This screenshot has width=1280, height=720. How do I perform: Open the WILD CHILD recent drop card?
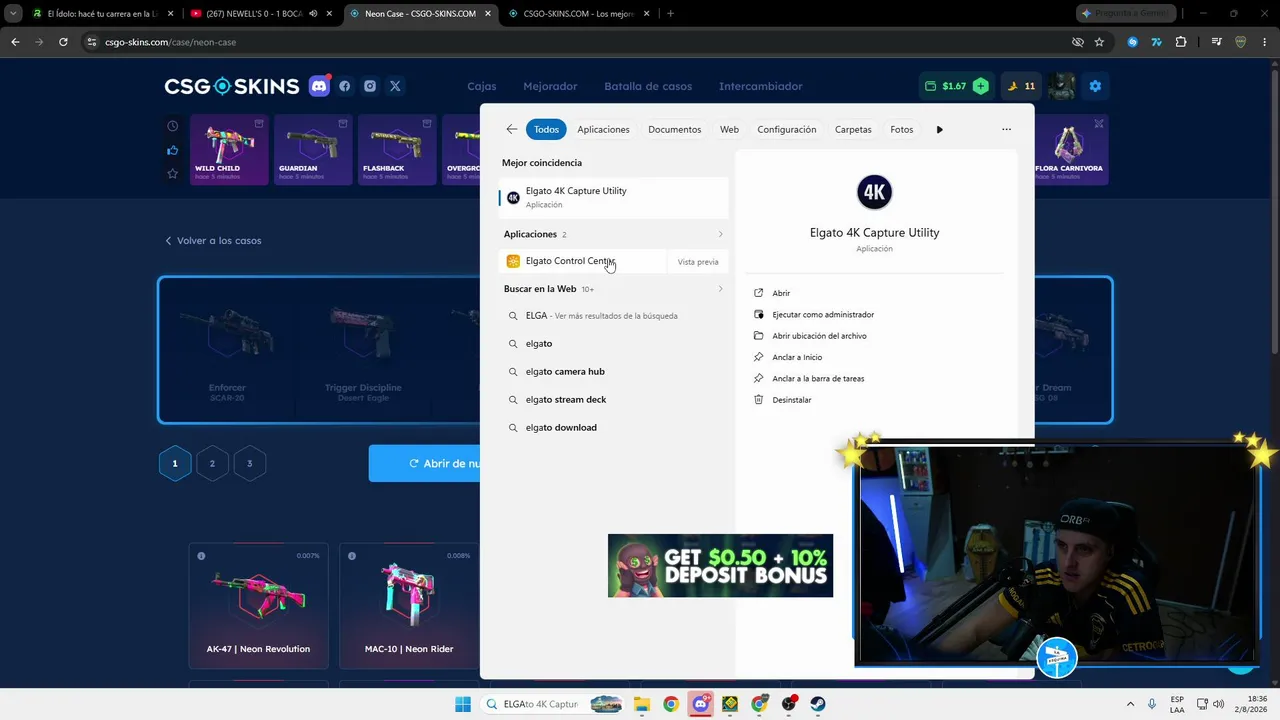(228, 150)
